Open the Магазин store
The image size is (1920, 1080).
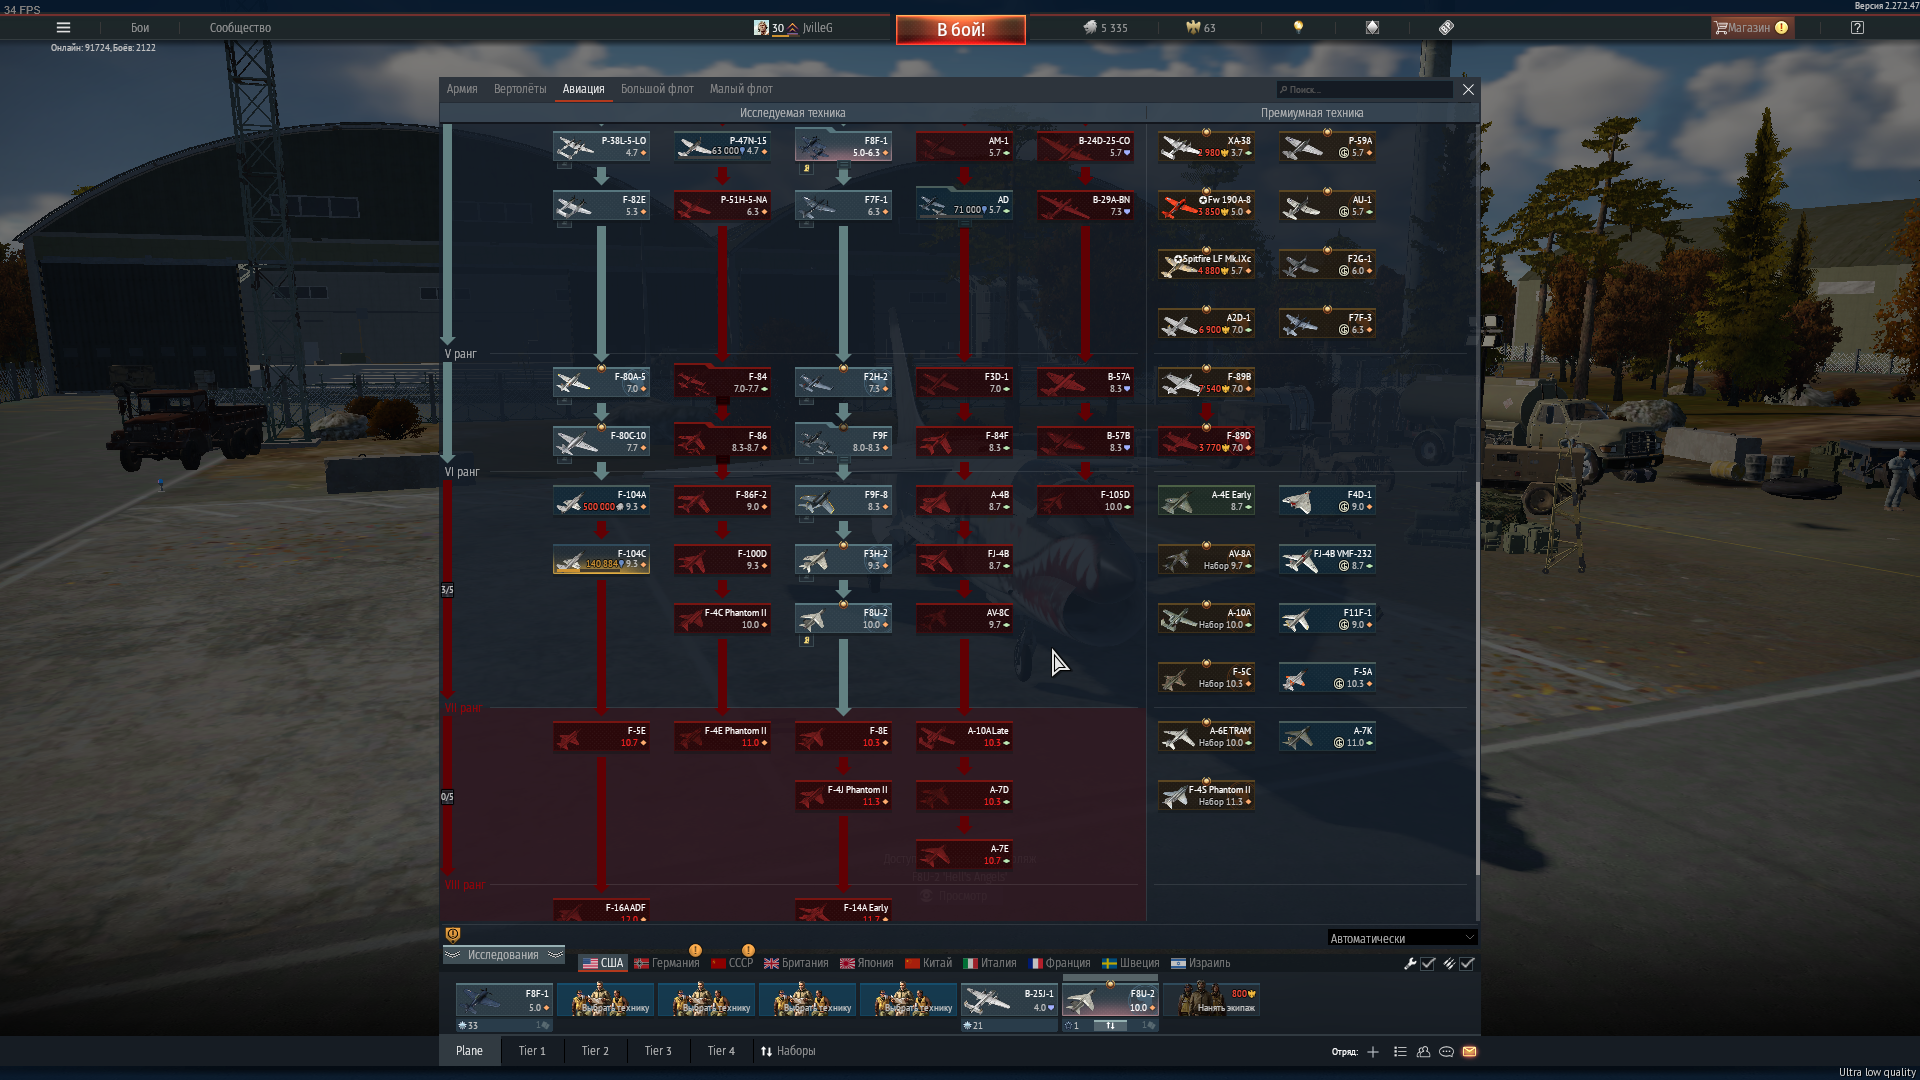[1751, 28]
